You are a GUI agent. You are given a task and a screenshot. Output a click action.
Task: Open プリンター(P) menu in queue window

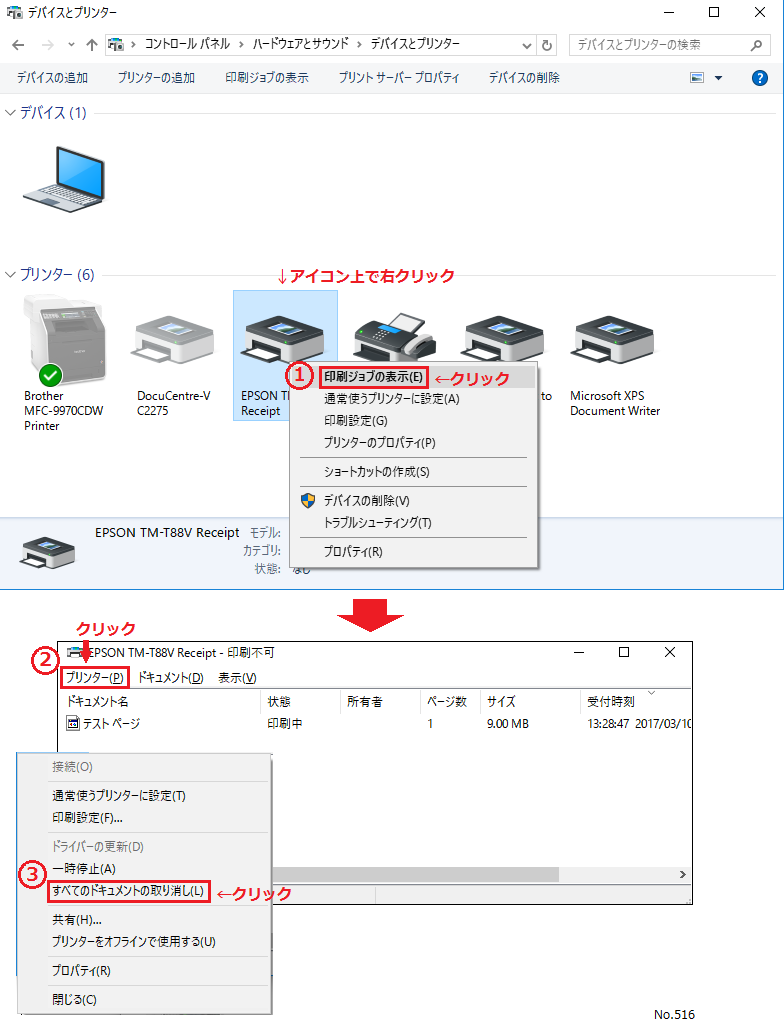click(x=95, y=677)
